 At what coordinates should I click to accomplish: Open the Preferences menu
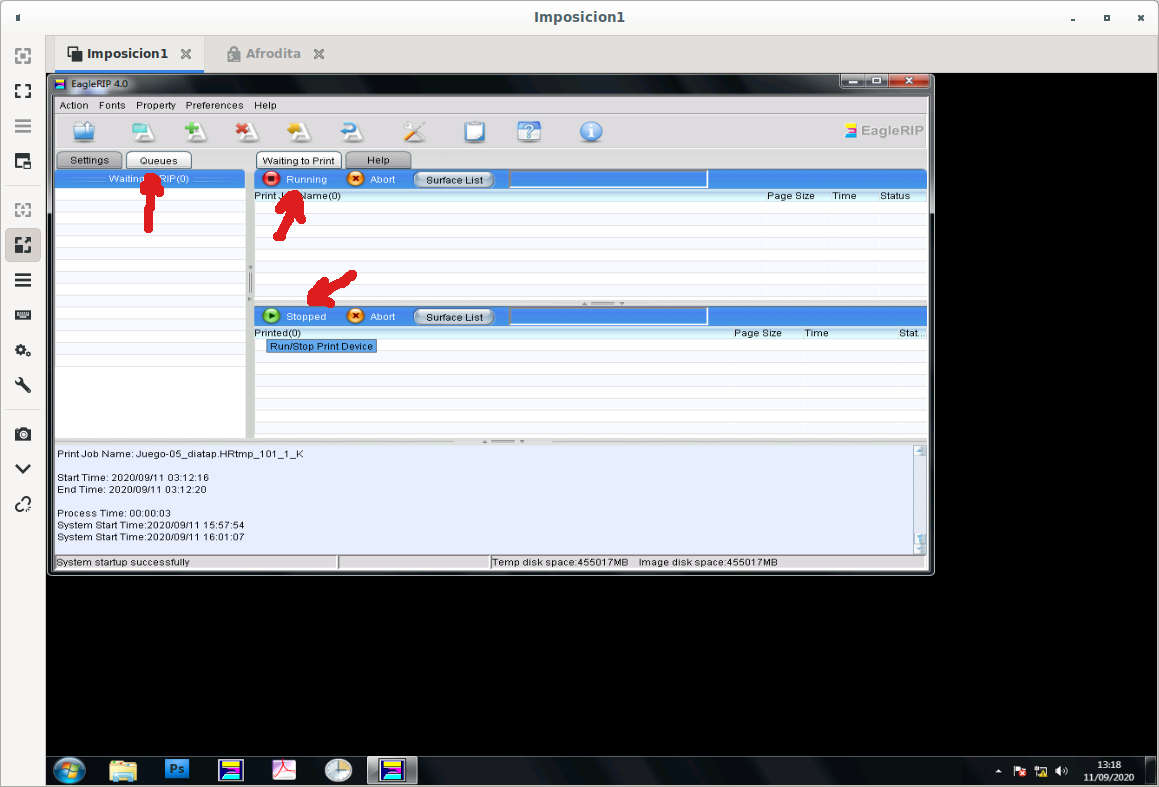click(214, 105)
